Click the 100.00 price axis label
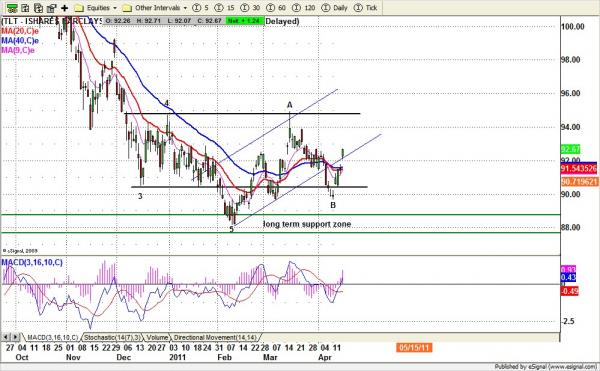This screenshot has width=600, height=371. point(572,26)
